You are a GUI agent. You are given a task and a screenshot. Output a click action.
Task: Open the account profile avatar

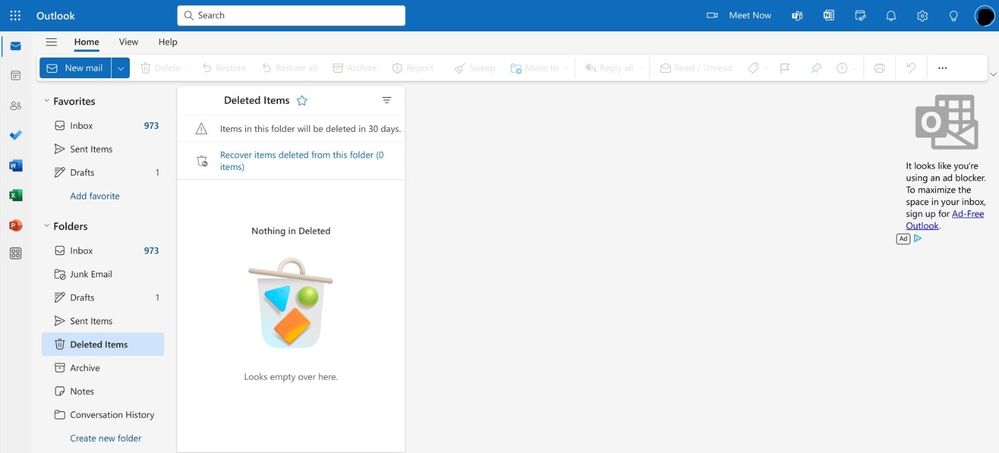coord(985,15)
